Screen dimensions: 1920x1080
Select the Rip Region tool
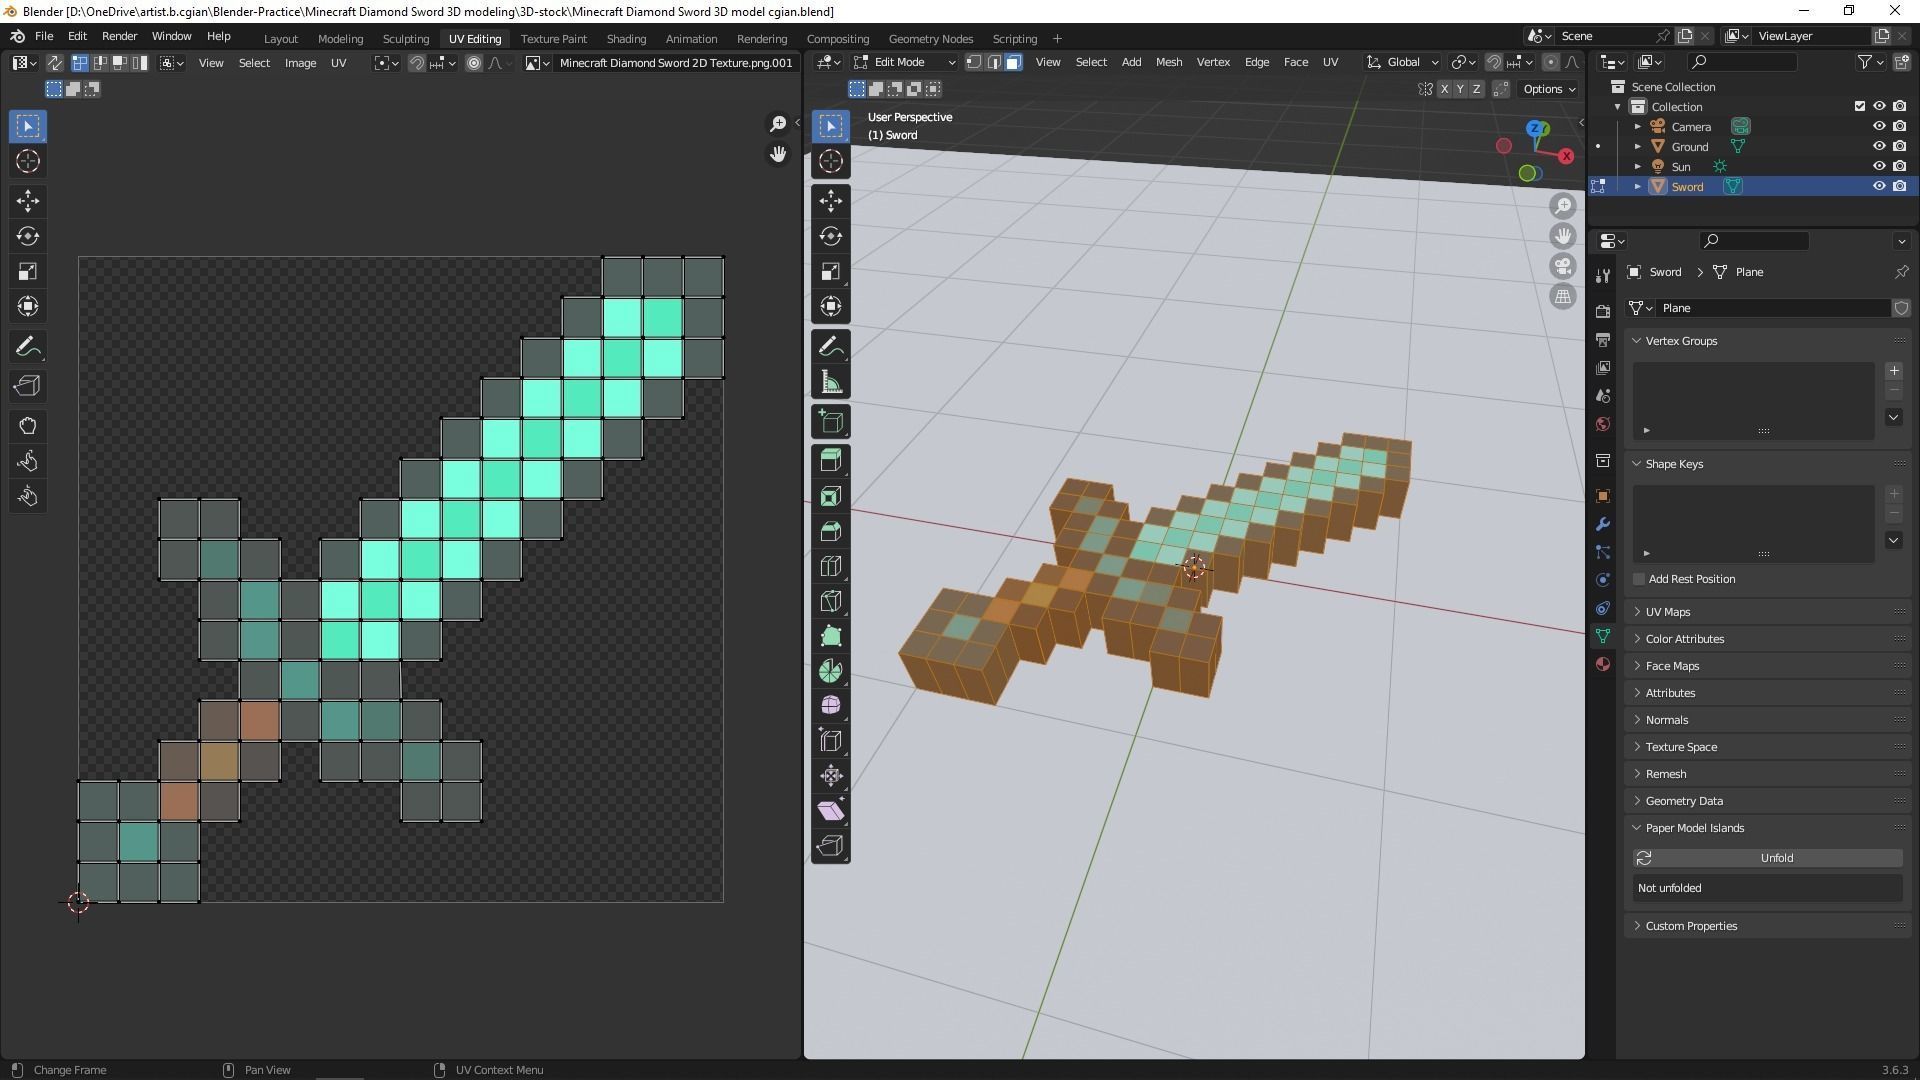tap(830, 846)
